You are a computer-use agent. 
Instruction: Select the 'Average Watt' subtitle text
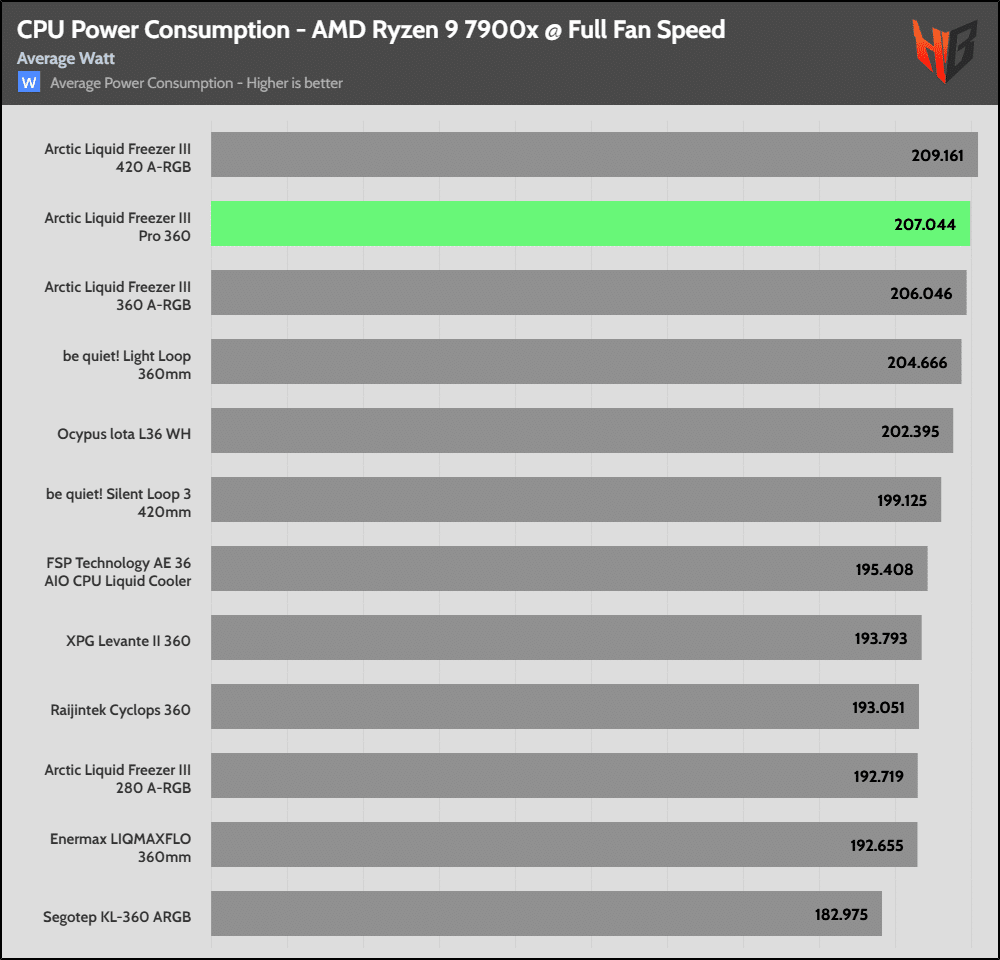click(66, 59)
